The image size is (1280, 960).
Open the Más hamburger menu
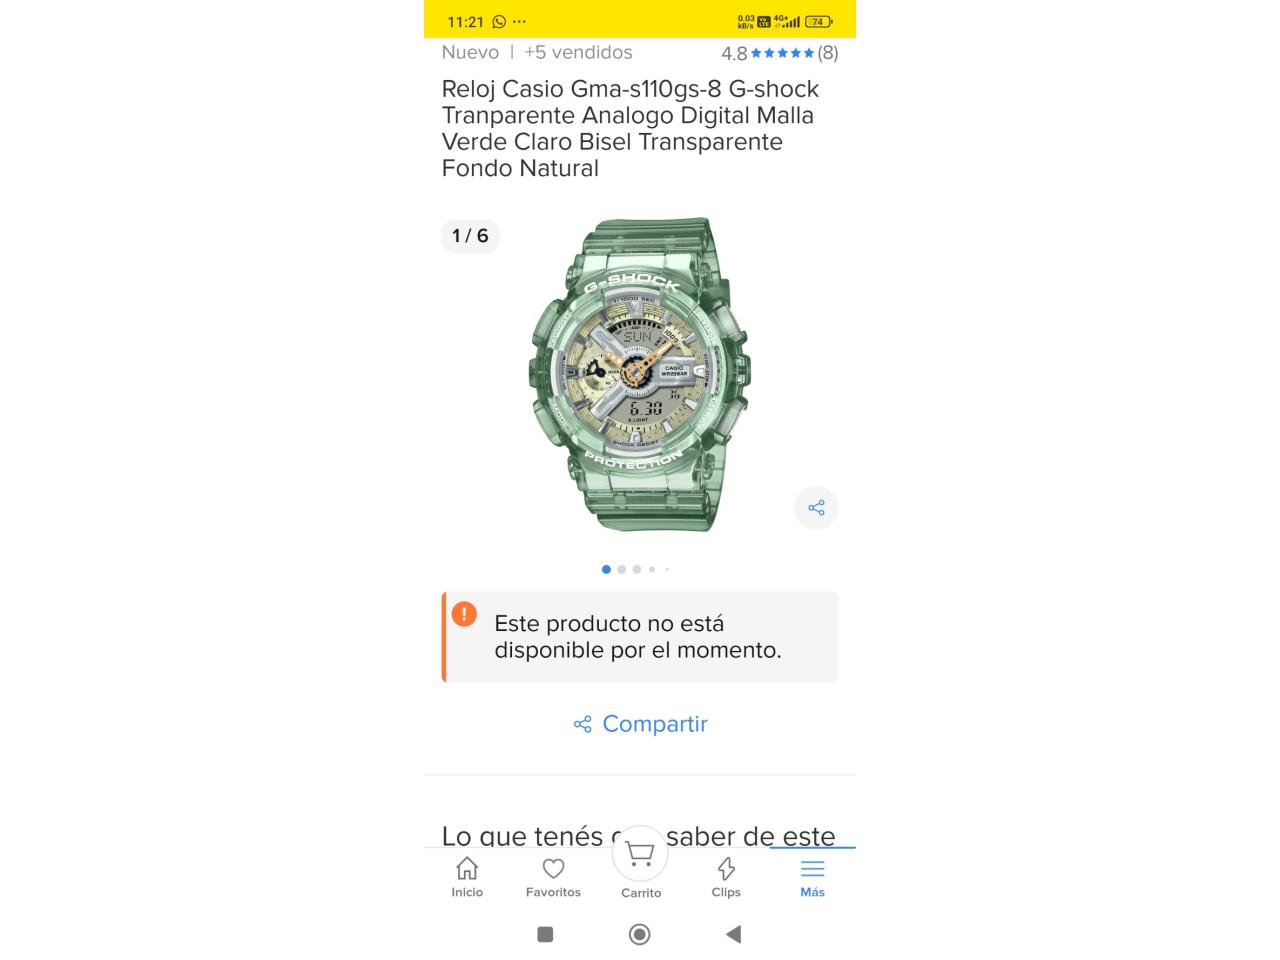coord(812,877)
